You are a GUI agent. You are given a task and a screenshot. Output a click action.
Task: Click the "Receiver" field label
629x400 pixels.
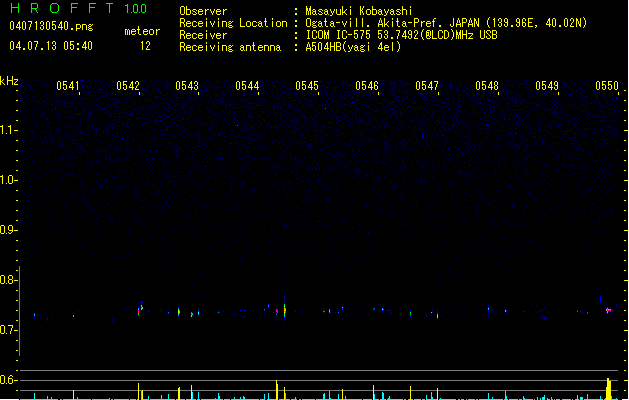tap(203, 35)
